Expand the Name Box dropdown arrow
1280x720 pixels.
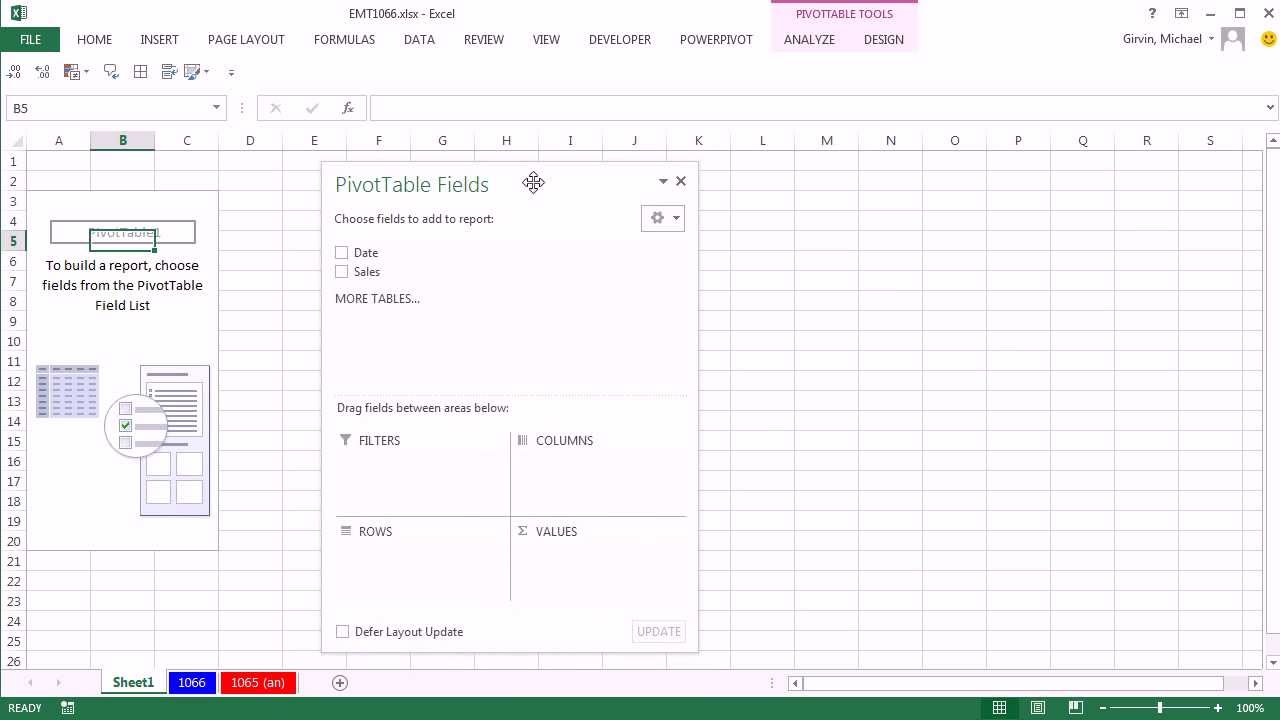(216, 108)
